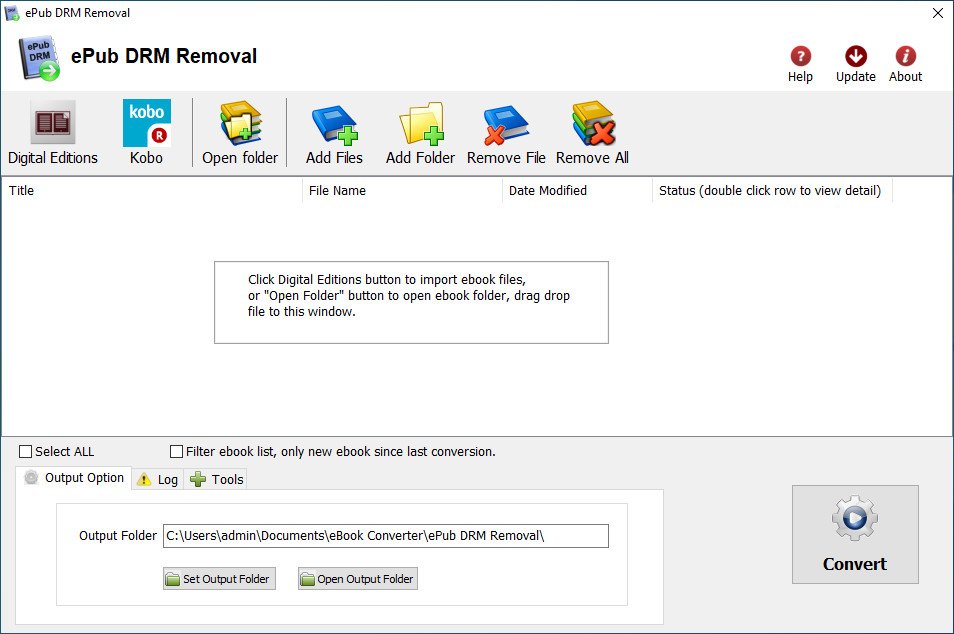Sort by the Title column header

152,190
